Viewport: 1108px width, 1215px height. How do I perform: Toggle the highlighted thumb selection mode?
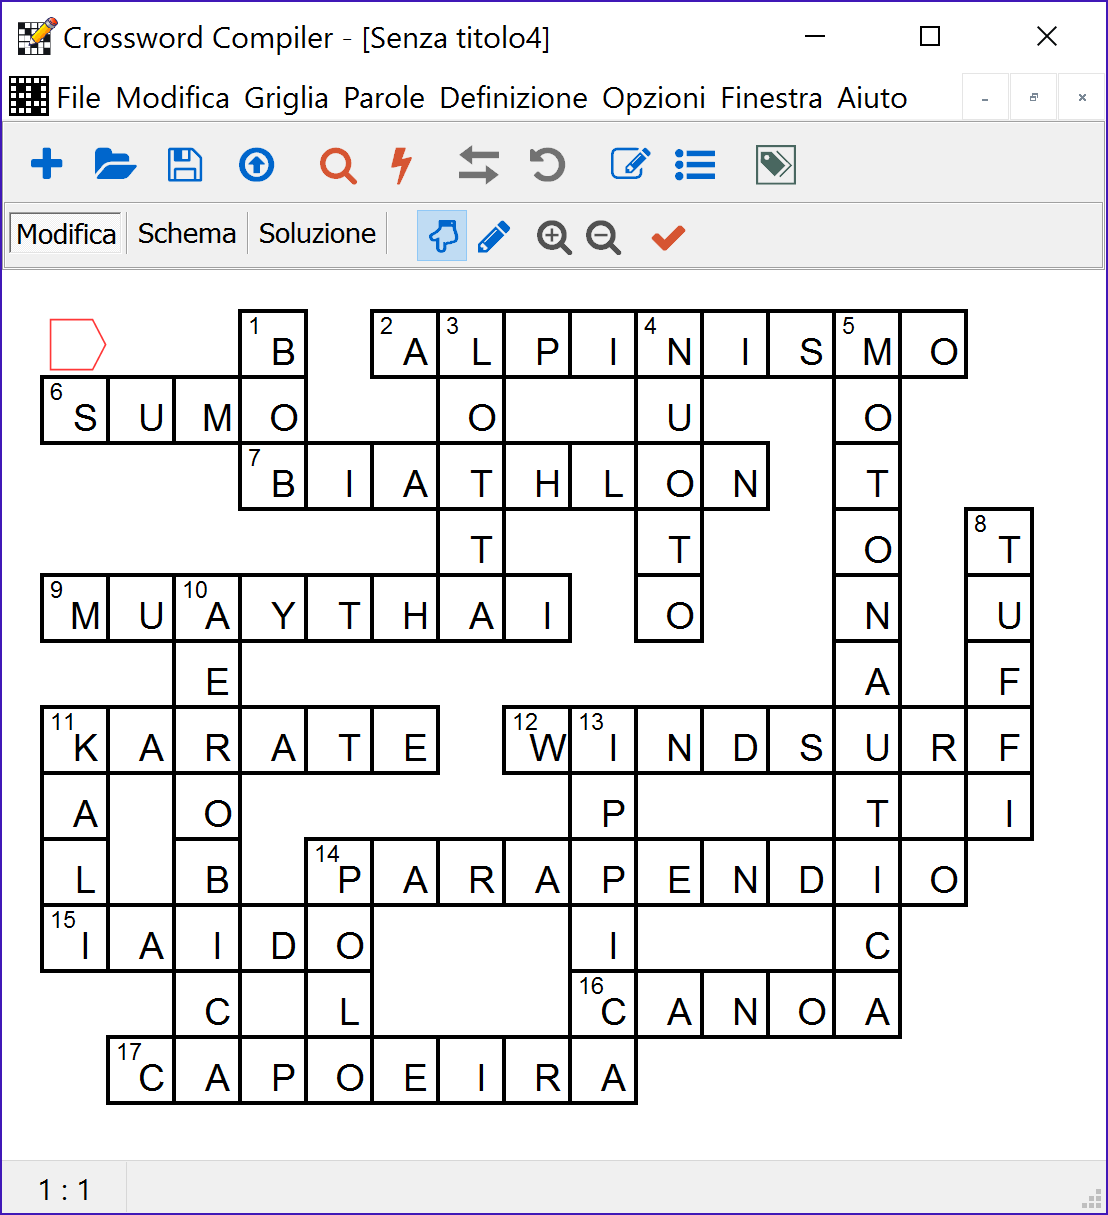pyautogui.click(x=442, y=236)
